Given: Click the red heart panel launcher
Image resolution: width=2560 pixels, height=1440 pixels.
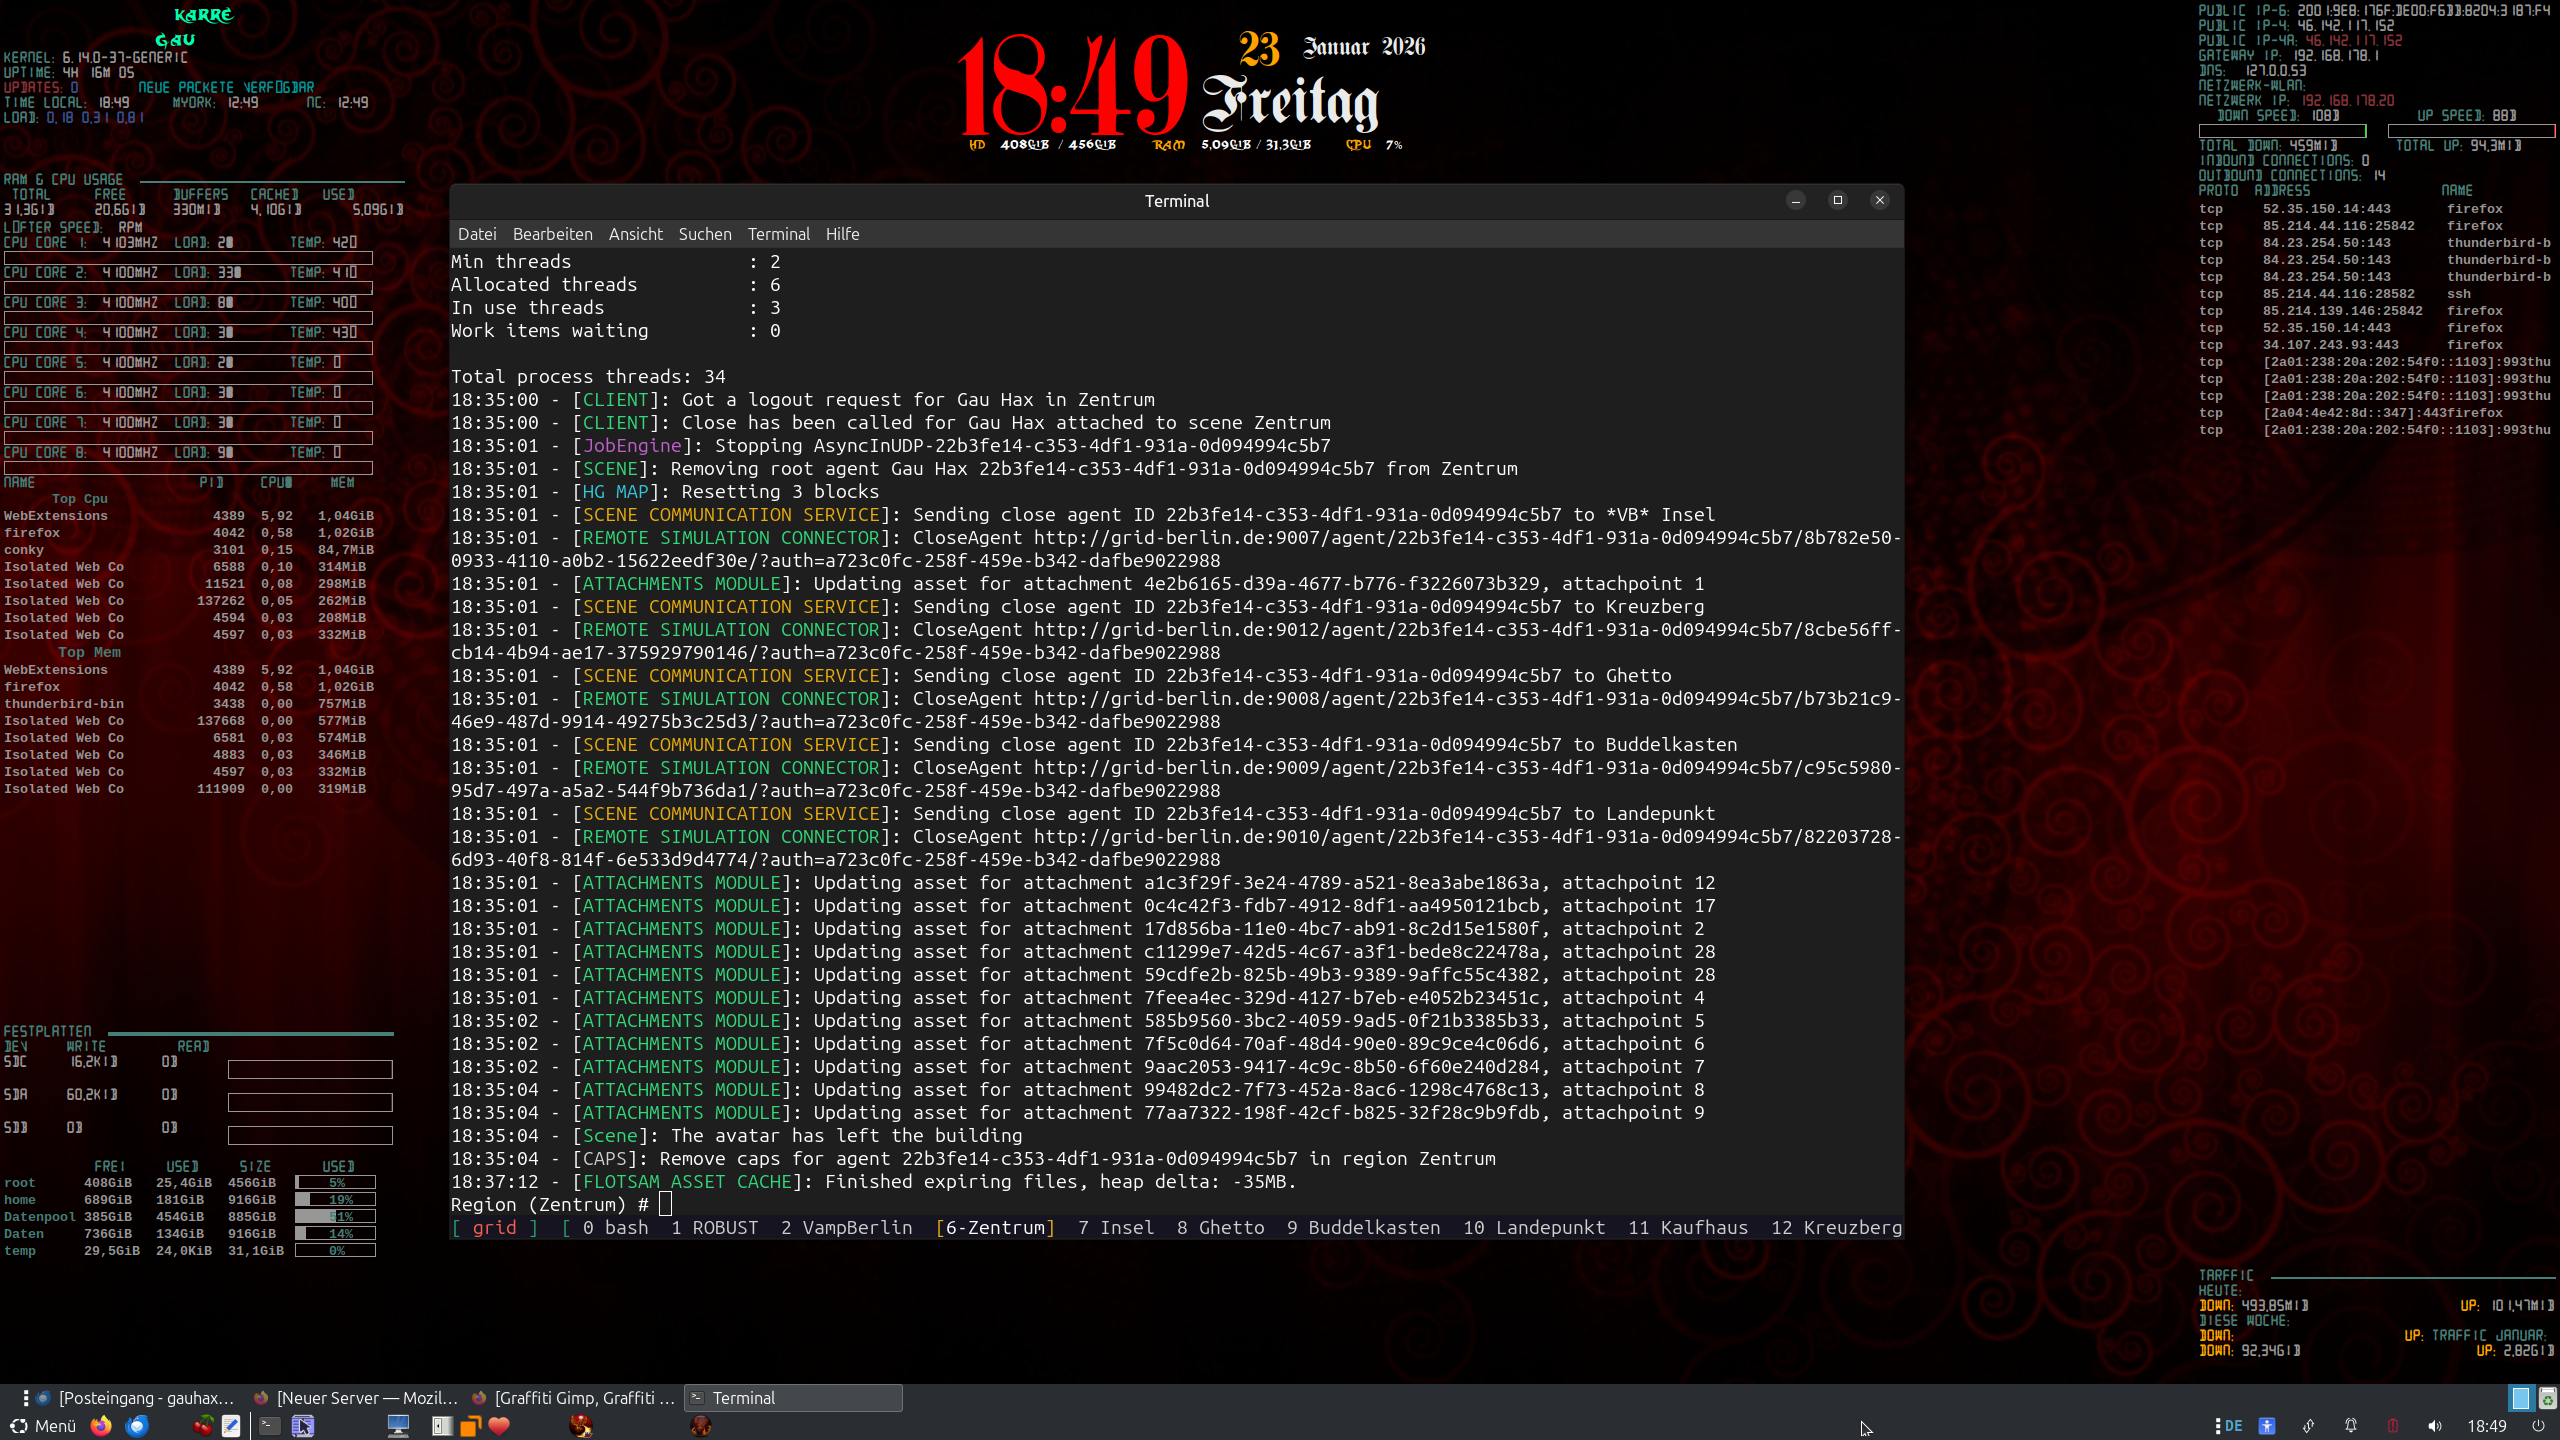Looking at the screenshot, I should (499, 1426).
